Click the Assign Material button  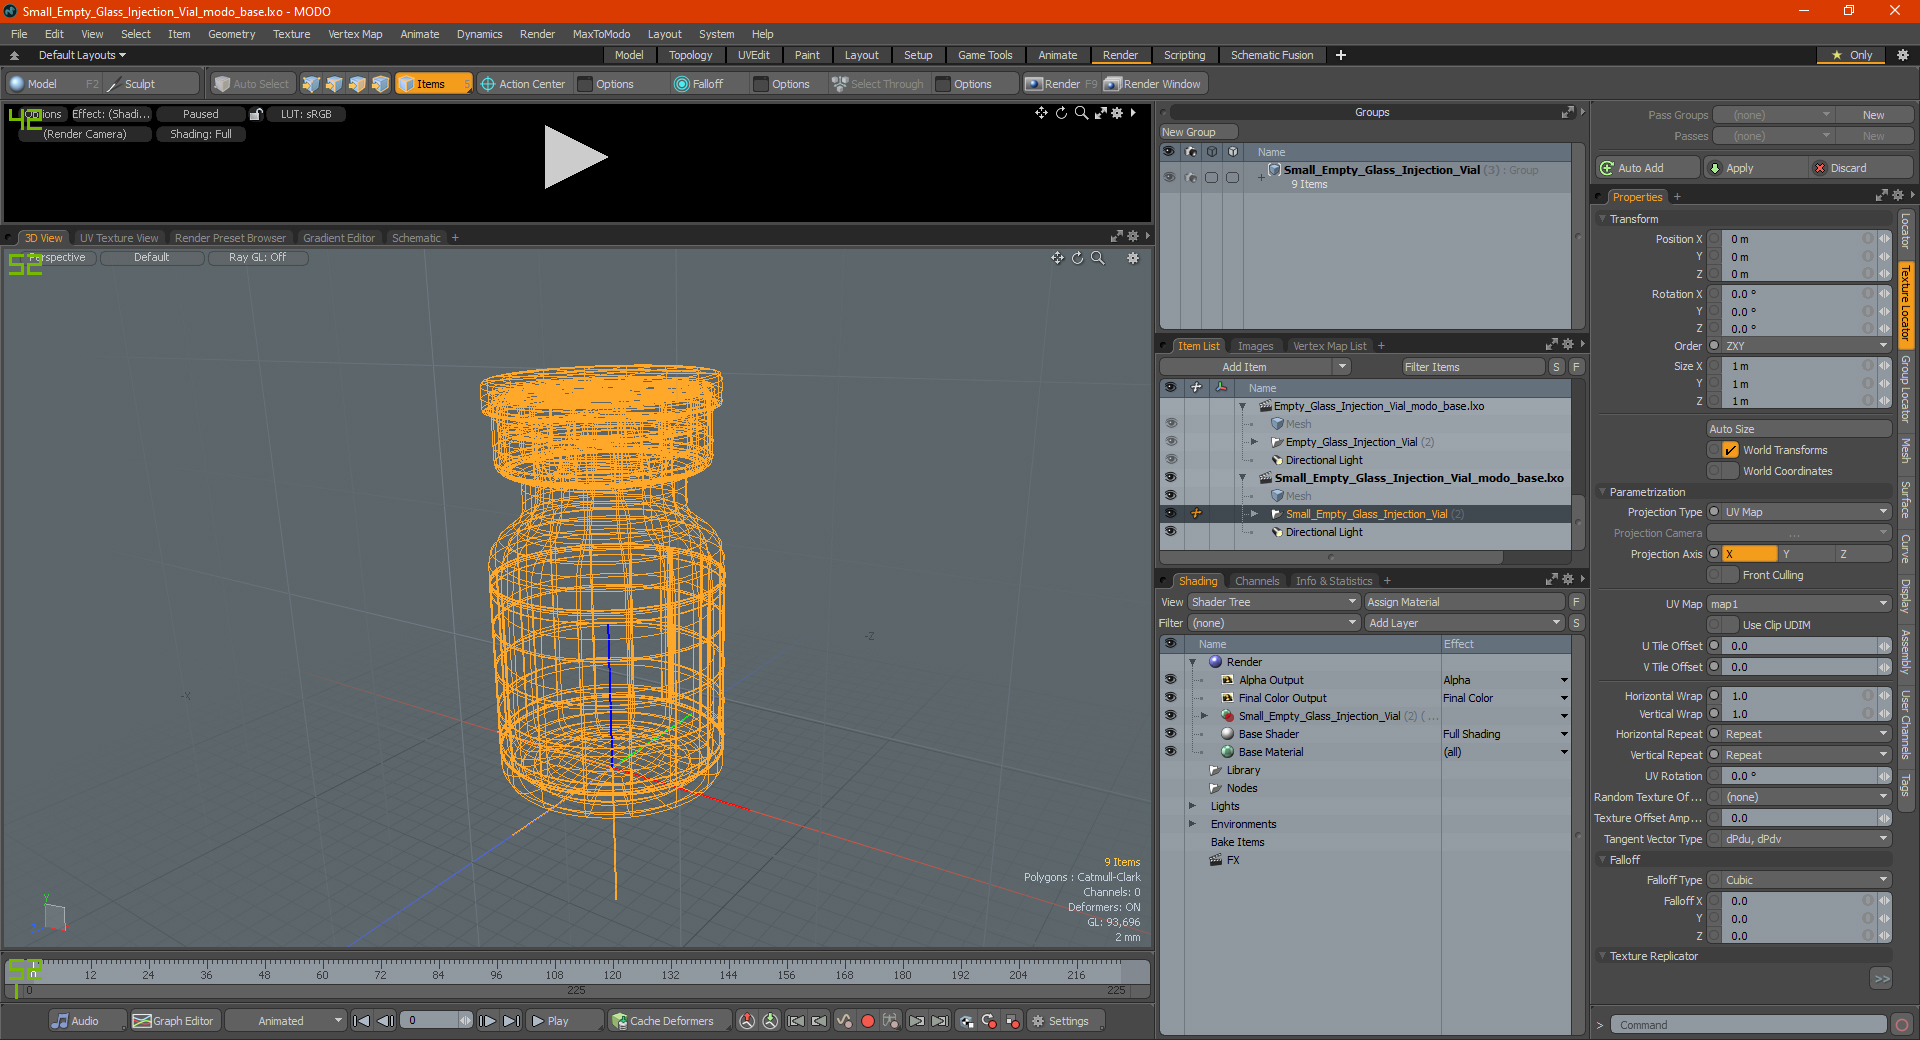pos(1464,602)
